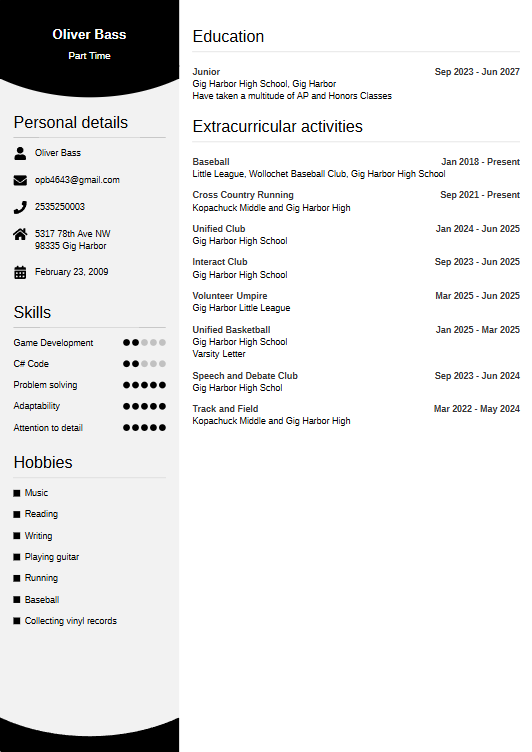Image resolution: width=532 pixels, height=752 pixels.
Task: Click the Sep 2023 - Jun 2027 education date
Action: click(x=477, y=71)
